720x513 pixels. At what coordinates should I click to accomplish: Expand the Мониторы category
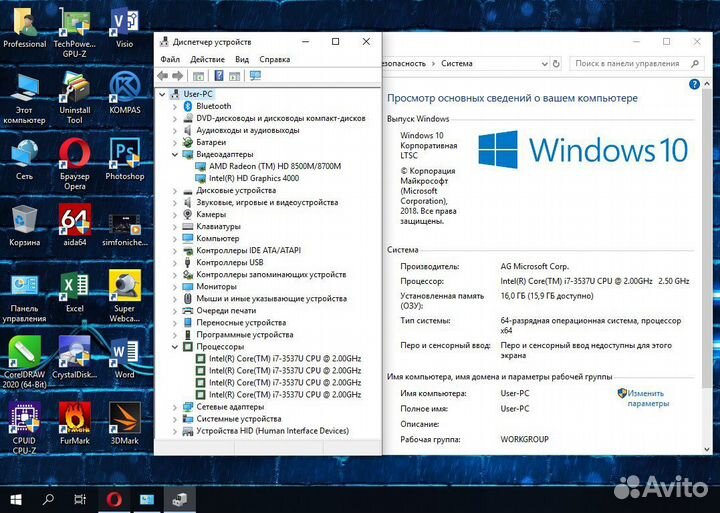coord(174,287)
